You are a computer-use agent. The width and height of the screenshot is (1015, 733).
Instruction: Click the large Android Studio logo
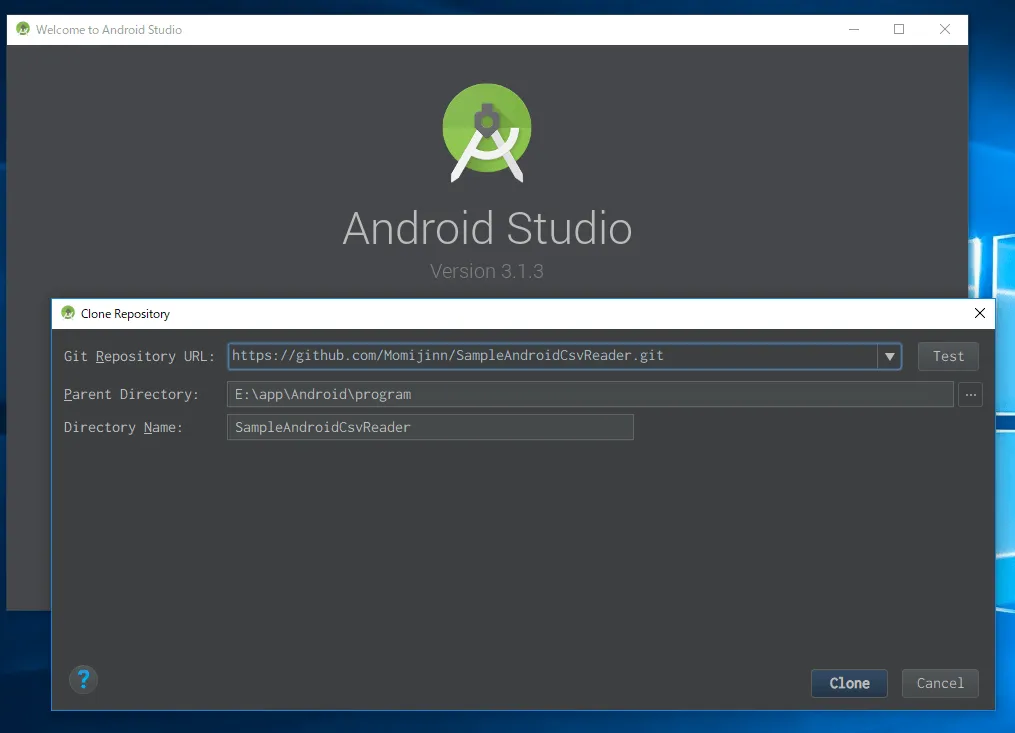(487, 133)
